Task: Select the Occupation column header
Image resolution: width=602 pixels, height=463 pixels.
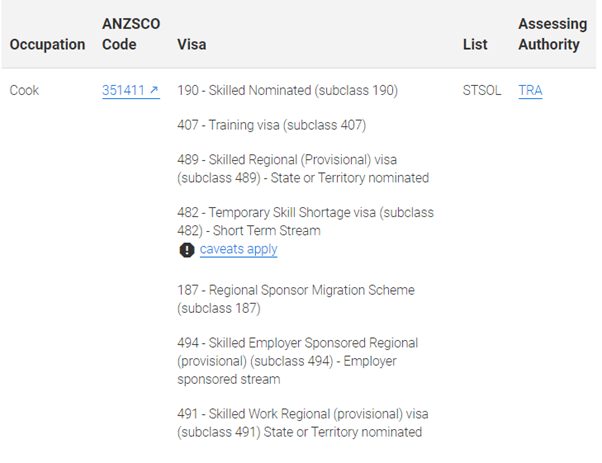Action: 48,45
